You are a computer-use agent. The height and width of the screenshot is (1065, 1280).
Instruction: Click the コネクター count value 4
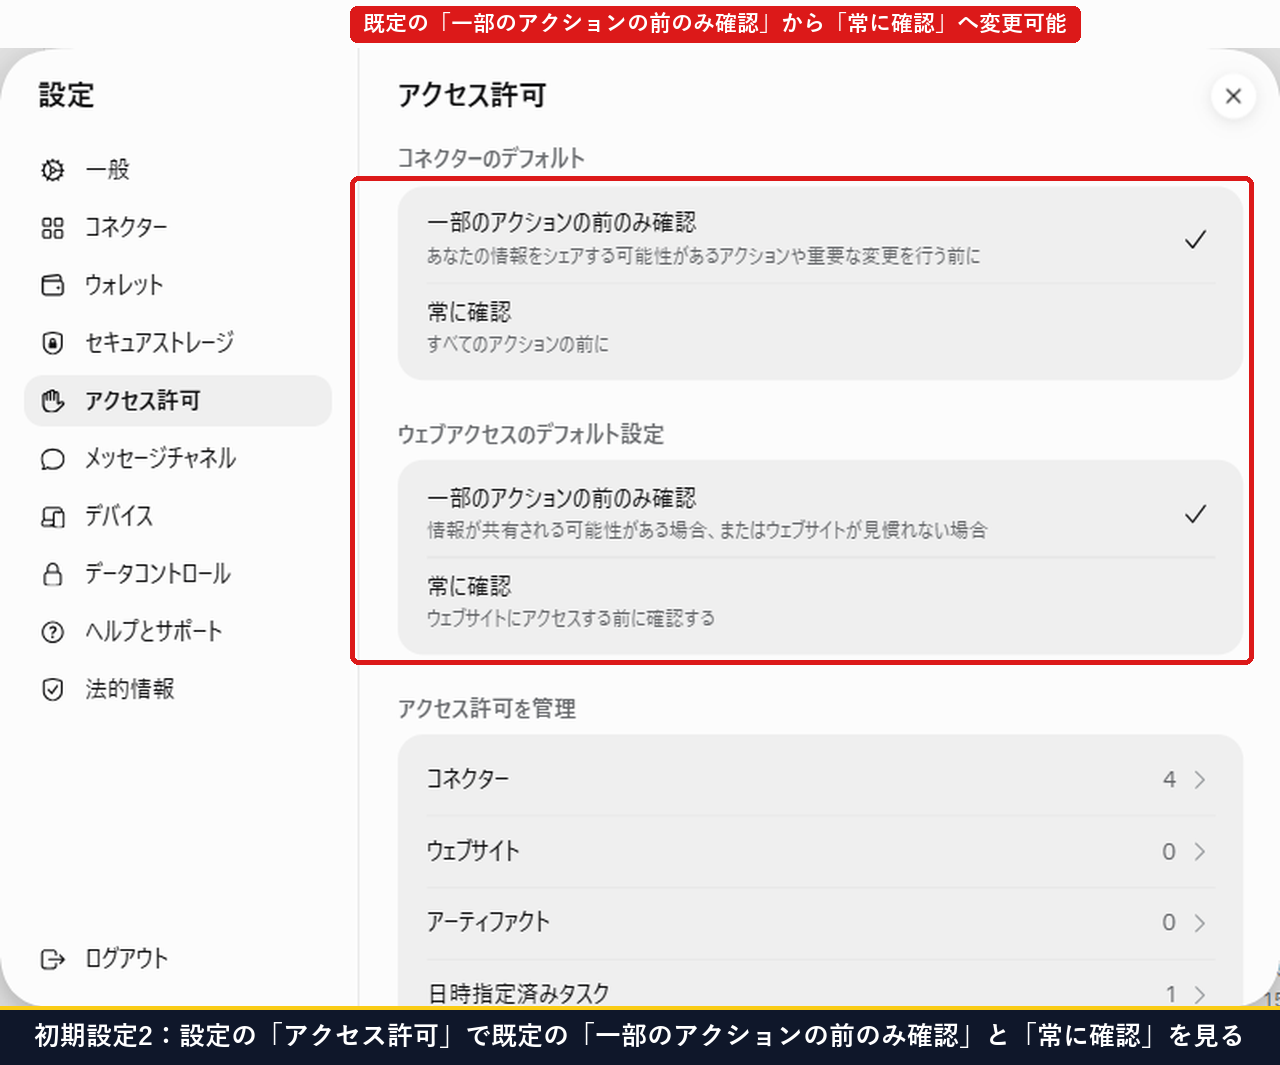(1169, 780)
